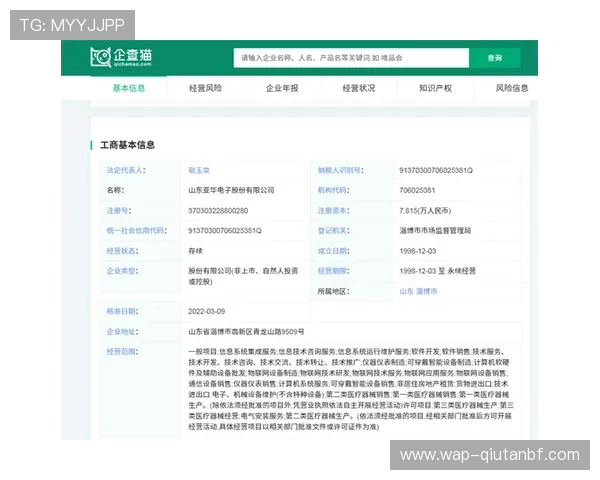Click the 登记机关 label

[333, 230]
